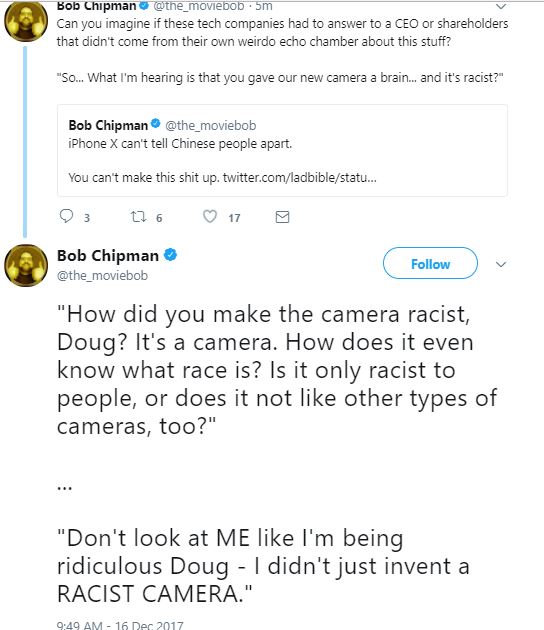Click the Bob Chipman name on the main tweet

click(108, 256)
